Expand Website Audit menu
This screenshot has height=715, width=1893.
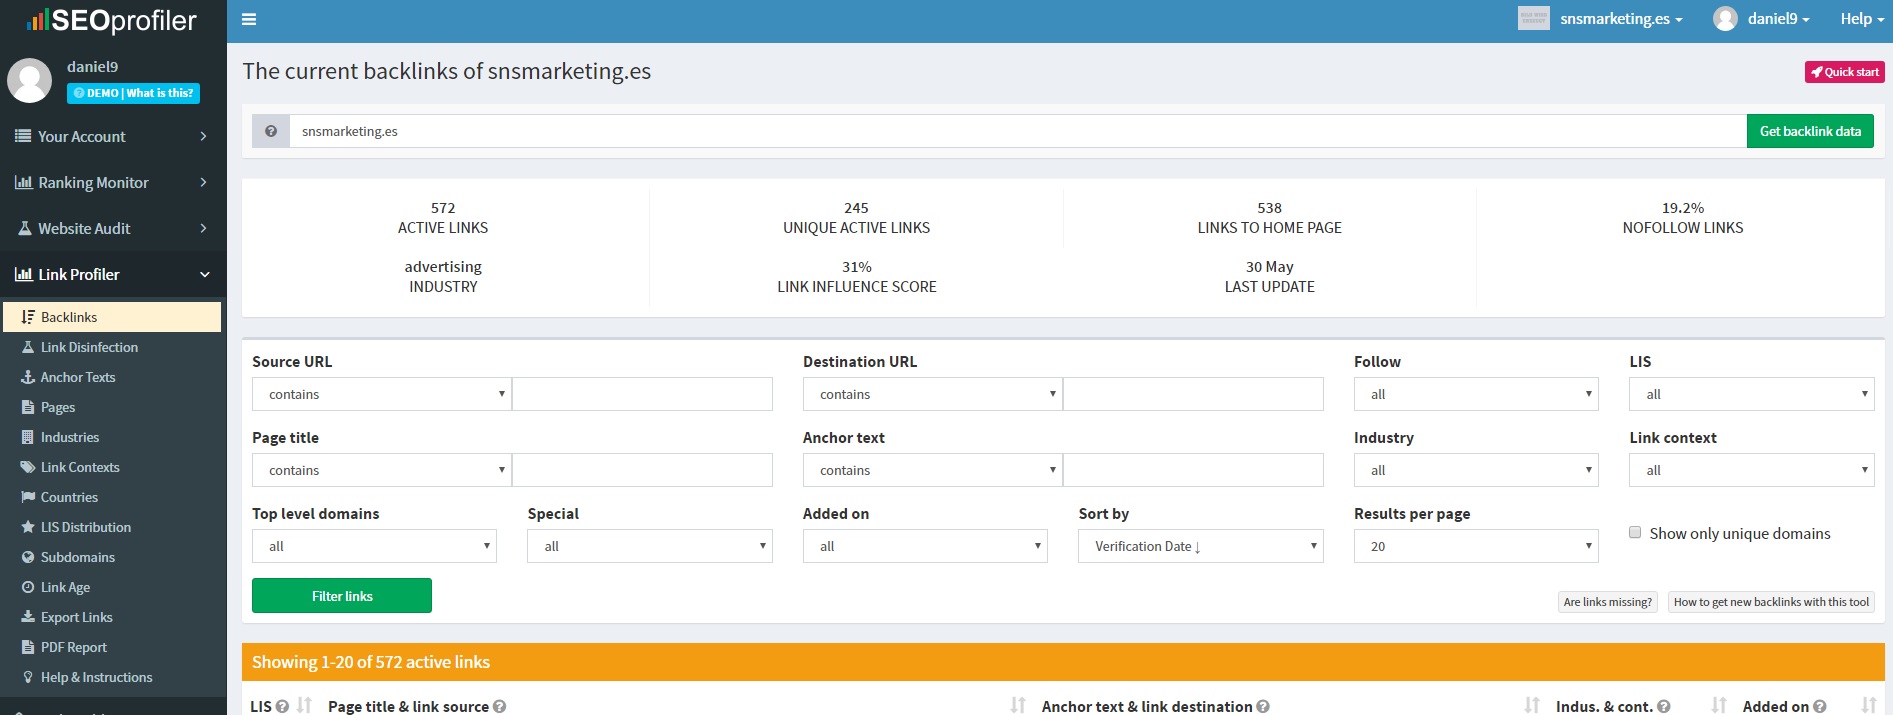pyautogui.click(x=113, y=228)
